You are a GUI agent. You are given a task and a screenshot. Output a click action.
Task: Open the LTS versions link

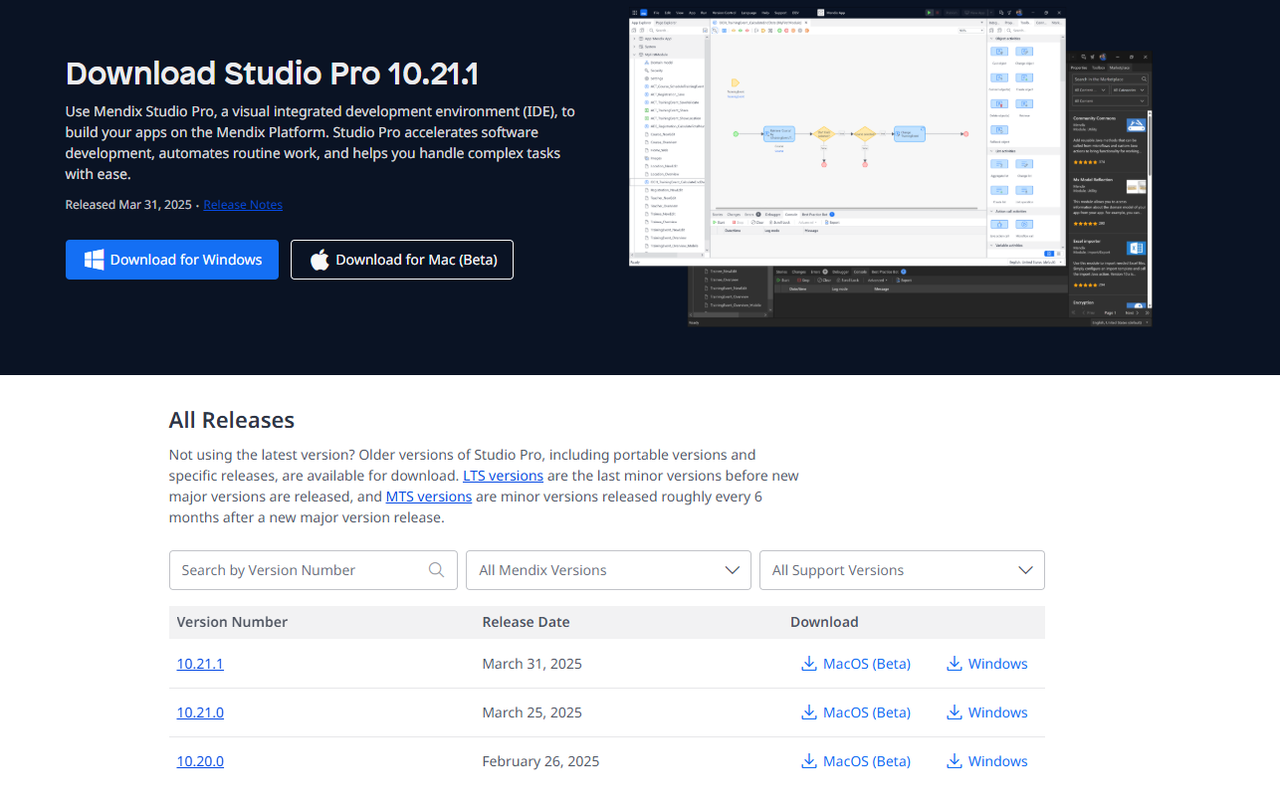point(503,475)
